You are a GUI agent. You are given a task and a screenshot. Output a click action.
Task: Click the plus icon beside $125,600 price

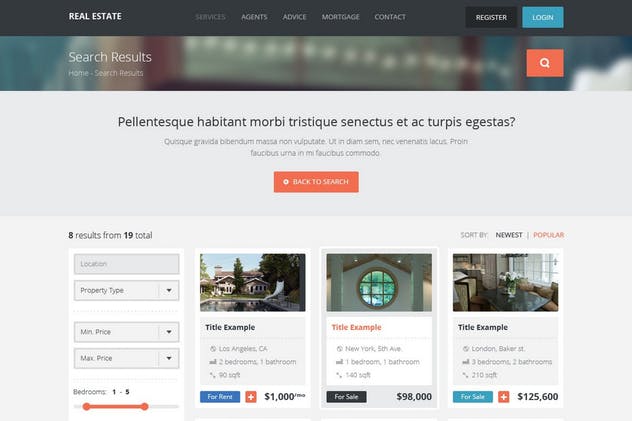(x=503, y=397)
